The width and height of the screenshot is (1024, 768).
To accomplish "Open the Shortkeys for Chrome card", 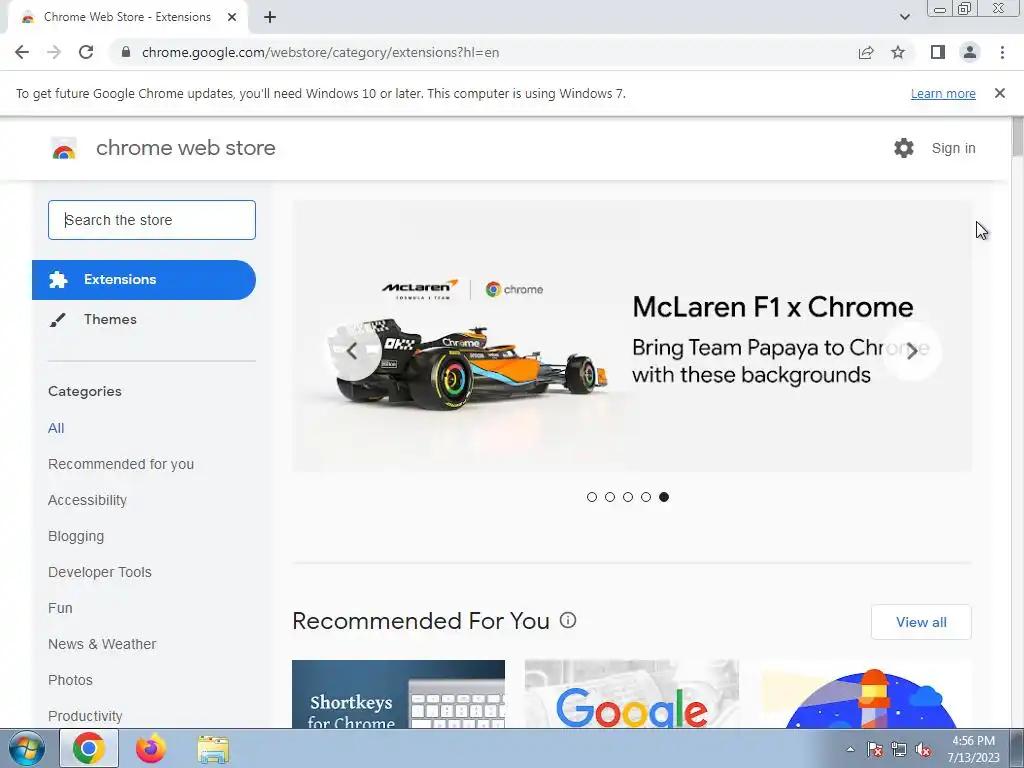I will click(x=398, y=694).
